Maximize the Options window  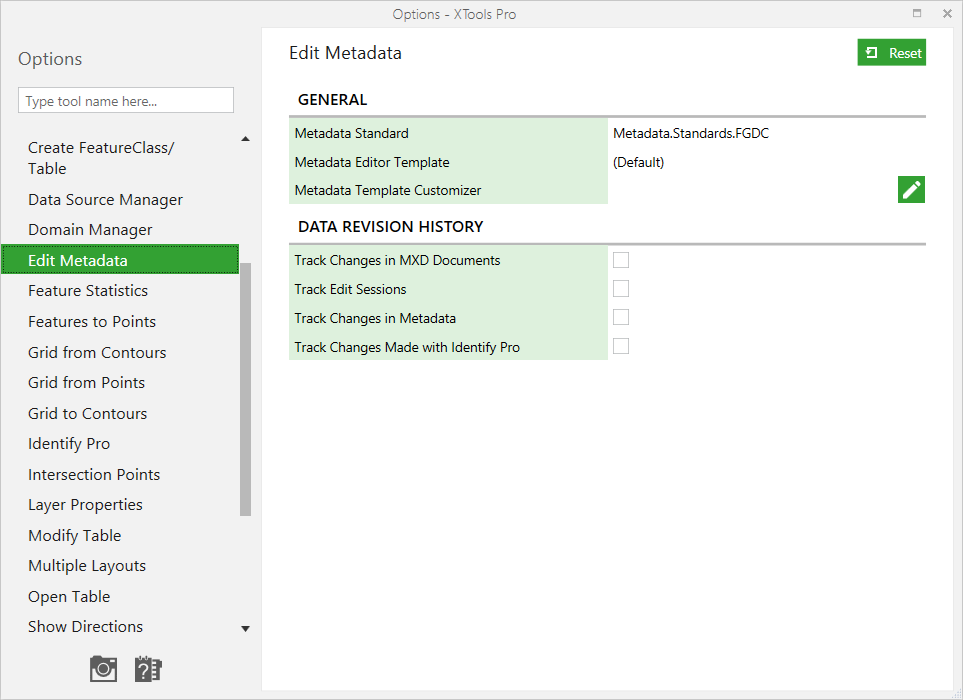pyautogui.click(x=917, y=14)
